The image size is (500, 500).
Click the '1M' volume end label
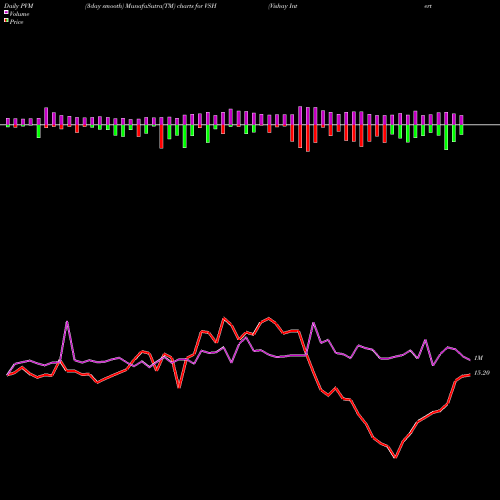[478, 358]
